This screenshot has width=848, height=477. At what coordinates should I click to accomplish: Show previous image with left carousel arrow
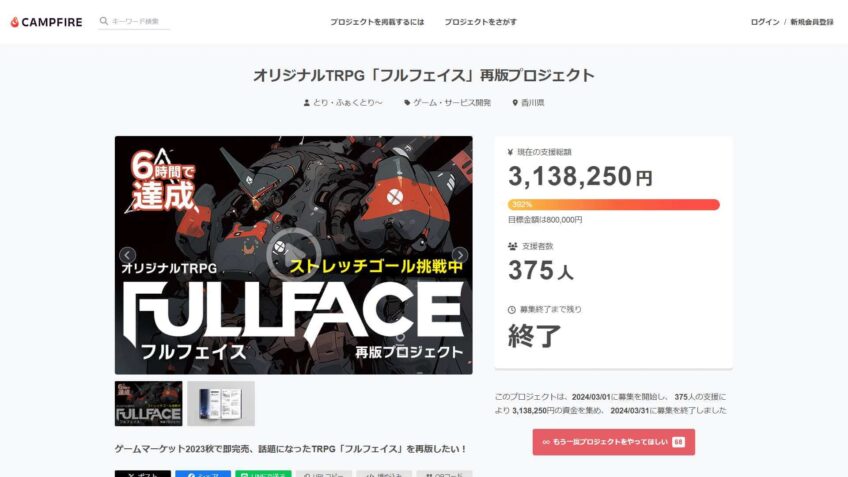[128, 255]
